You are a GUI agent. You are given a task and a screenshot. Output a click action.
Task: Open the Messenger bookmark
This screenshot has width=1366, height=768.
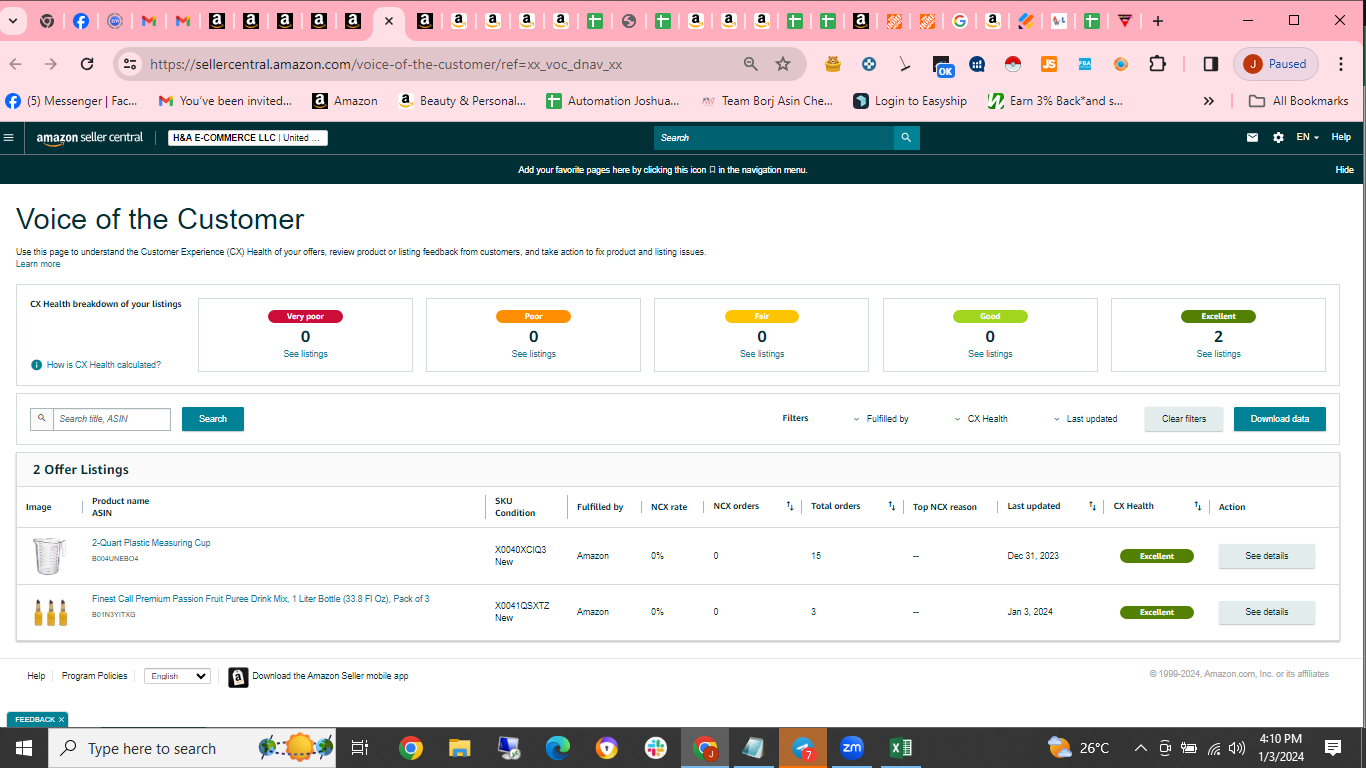[72, 101]
